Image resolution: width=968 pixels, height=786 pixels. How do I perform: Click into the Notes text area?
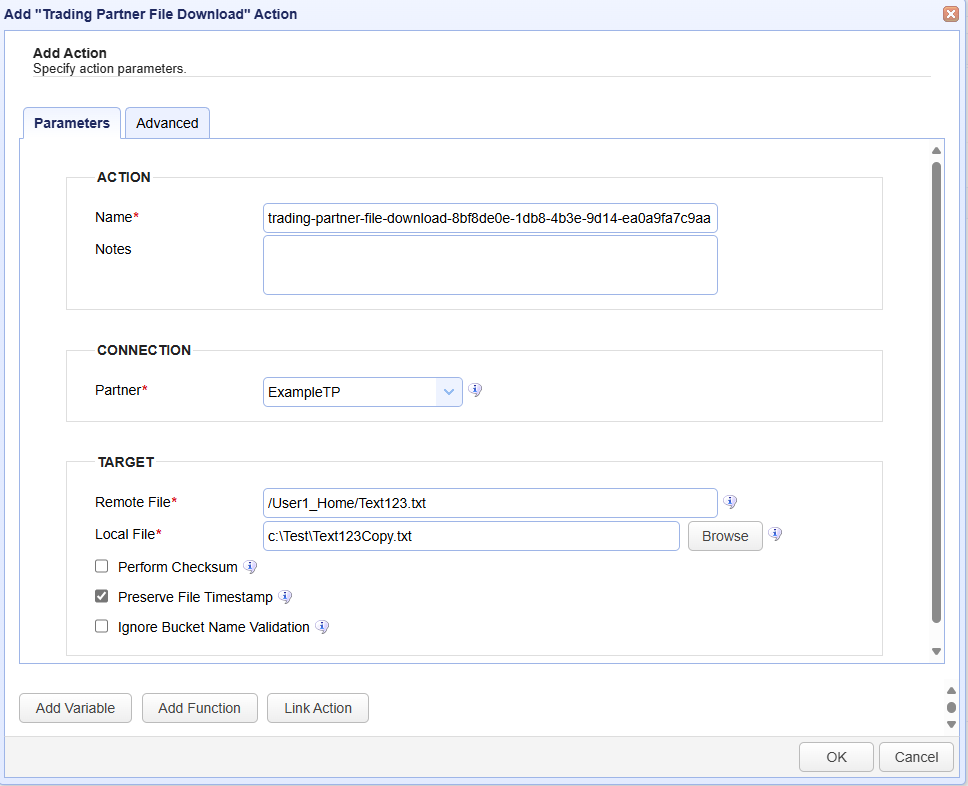click(490, 265)
